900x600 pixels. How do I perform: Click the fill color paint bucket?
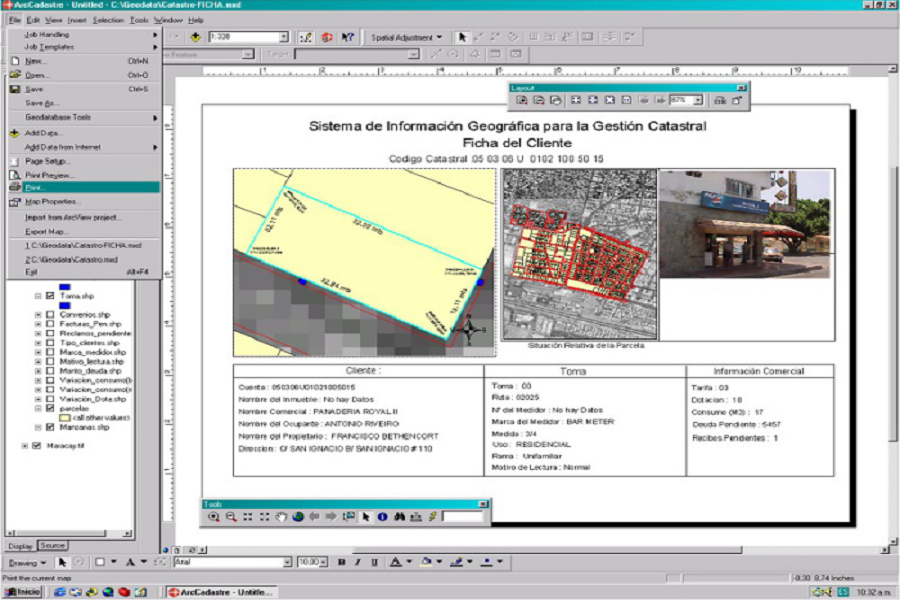[426, 562]
